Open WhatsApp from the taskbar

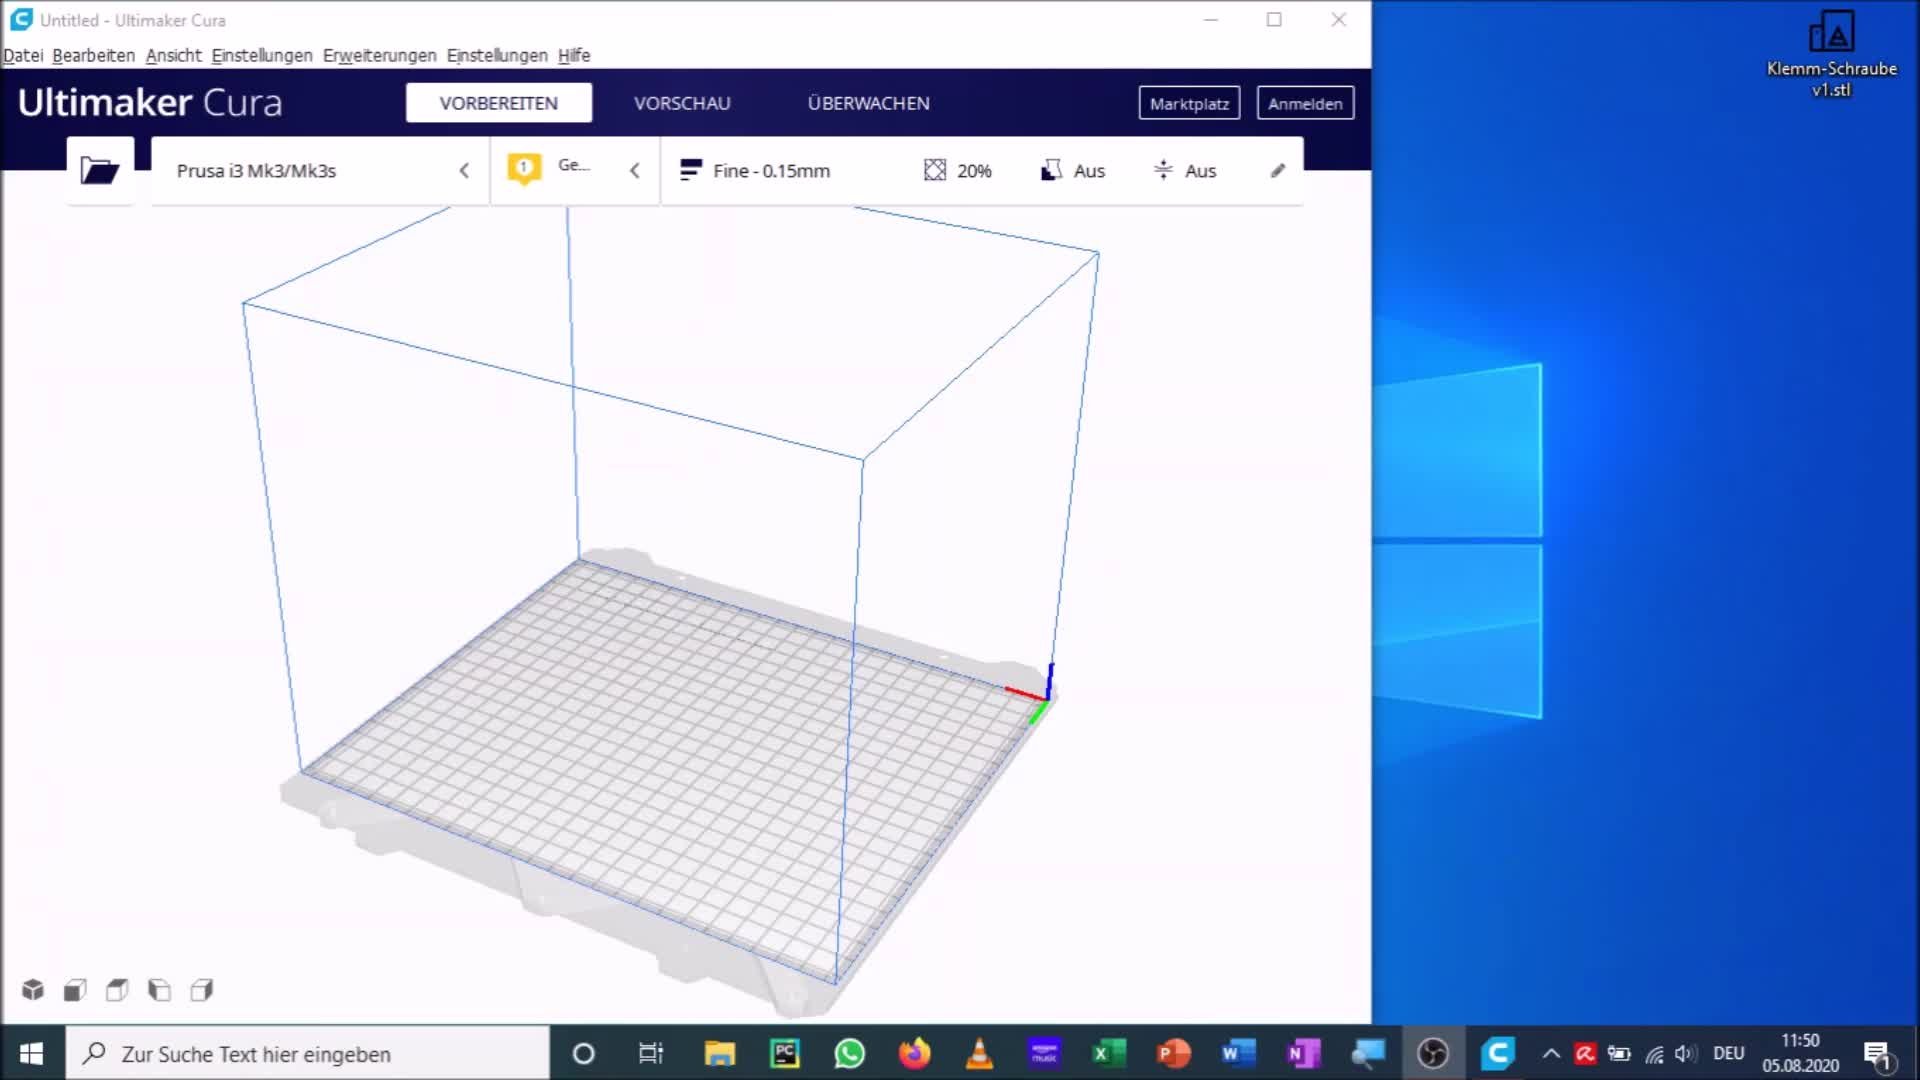[x=850, y=1054]
